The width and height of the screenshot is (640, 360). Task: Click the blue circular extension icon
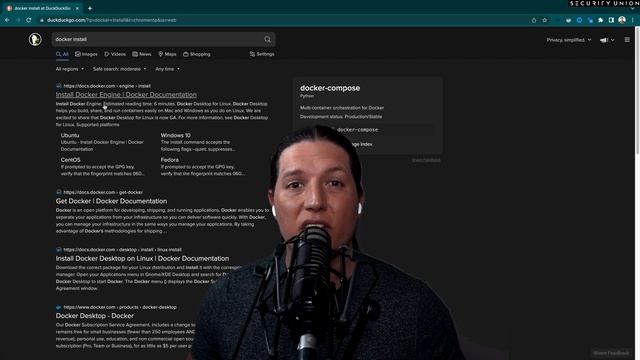[x=579, y=20]
